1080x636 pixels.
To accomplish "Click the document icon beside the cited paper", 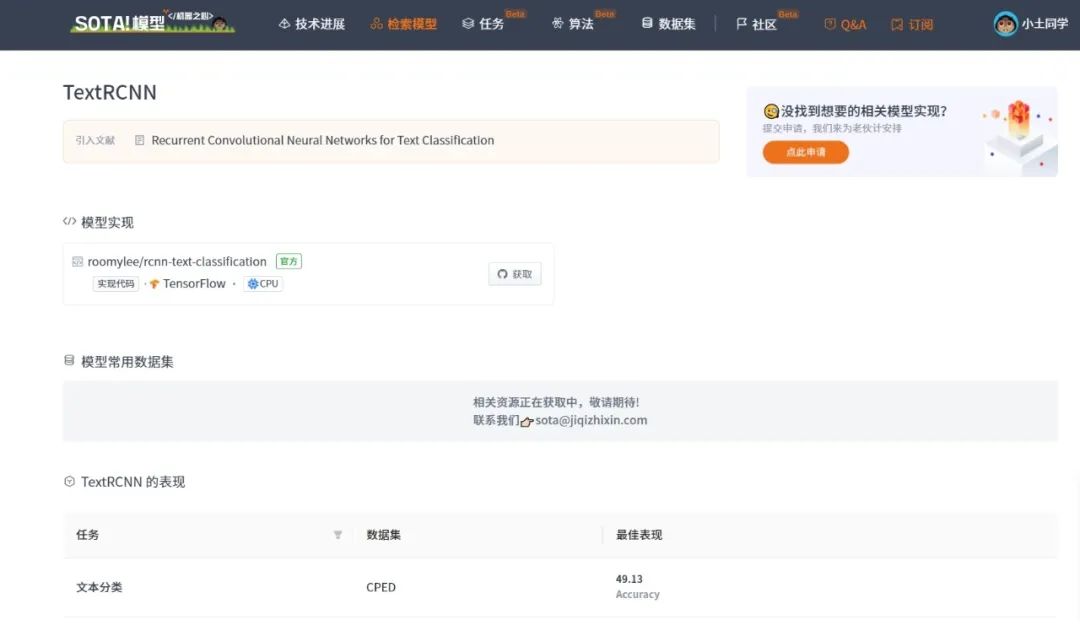I will pos(139,140).
